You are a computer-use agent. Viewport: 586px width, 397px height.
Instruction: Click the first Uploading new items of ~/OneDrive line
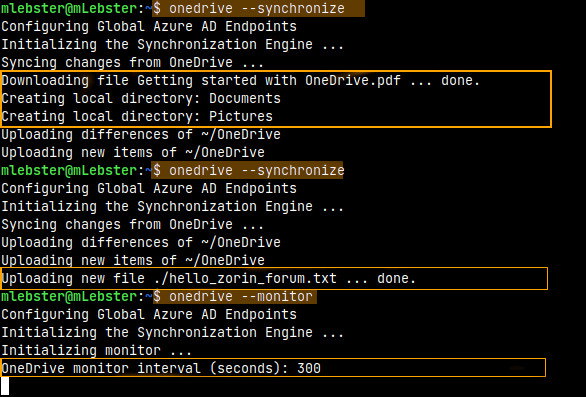coord(133,153)
